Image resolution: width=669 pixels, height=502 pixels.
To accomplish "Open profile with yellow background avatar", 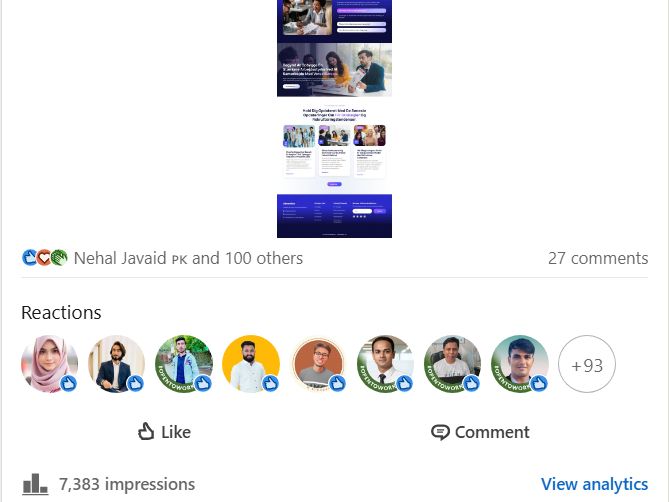I will point(251,364).
